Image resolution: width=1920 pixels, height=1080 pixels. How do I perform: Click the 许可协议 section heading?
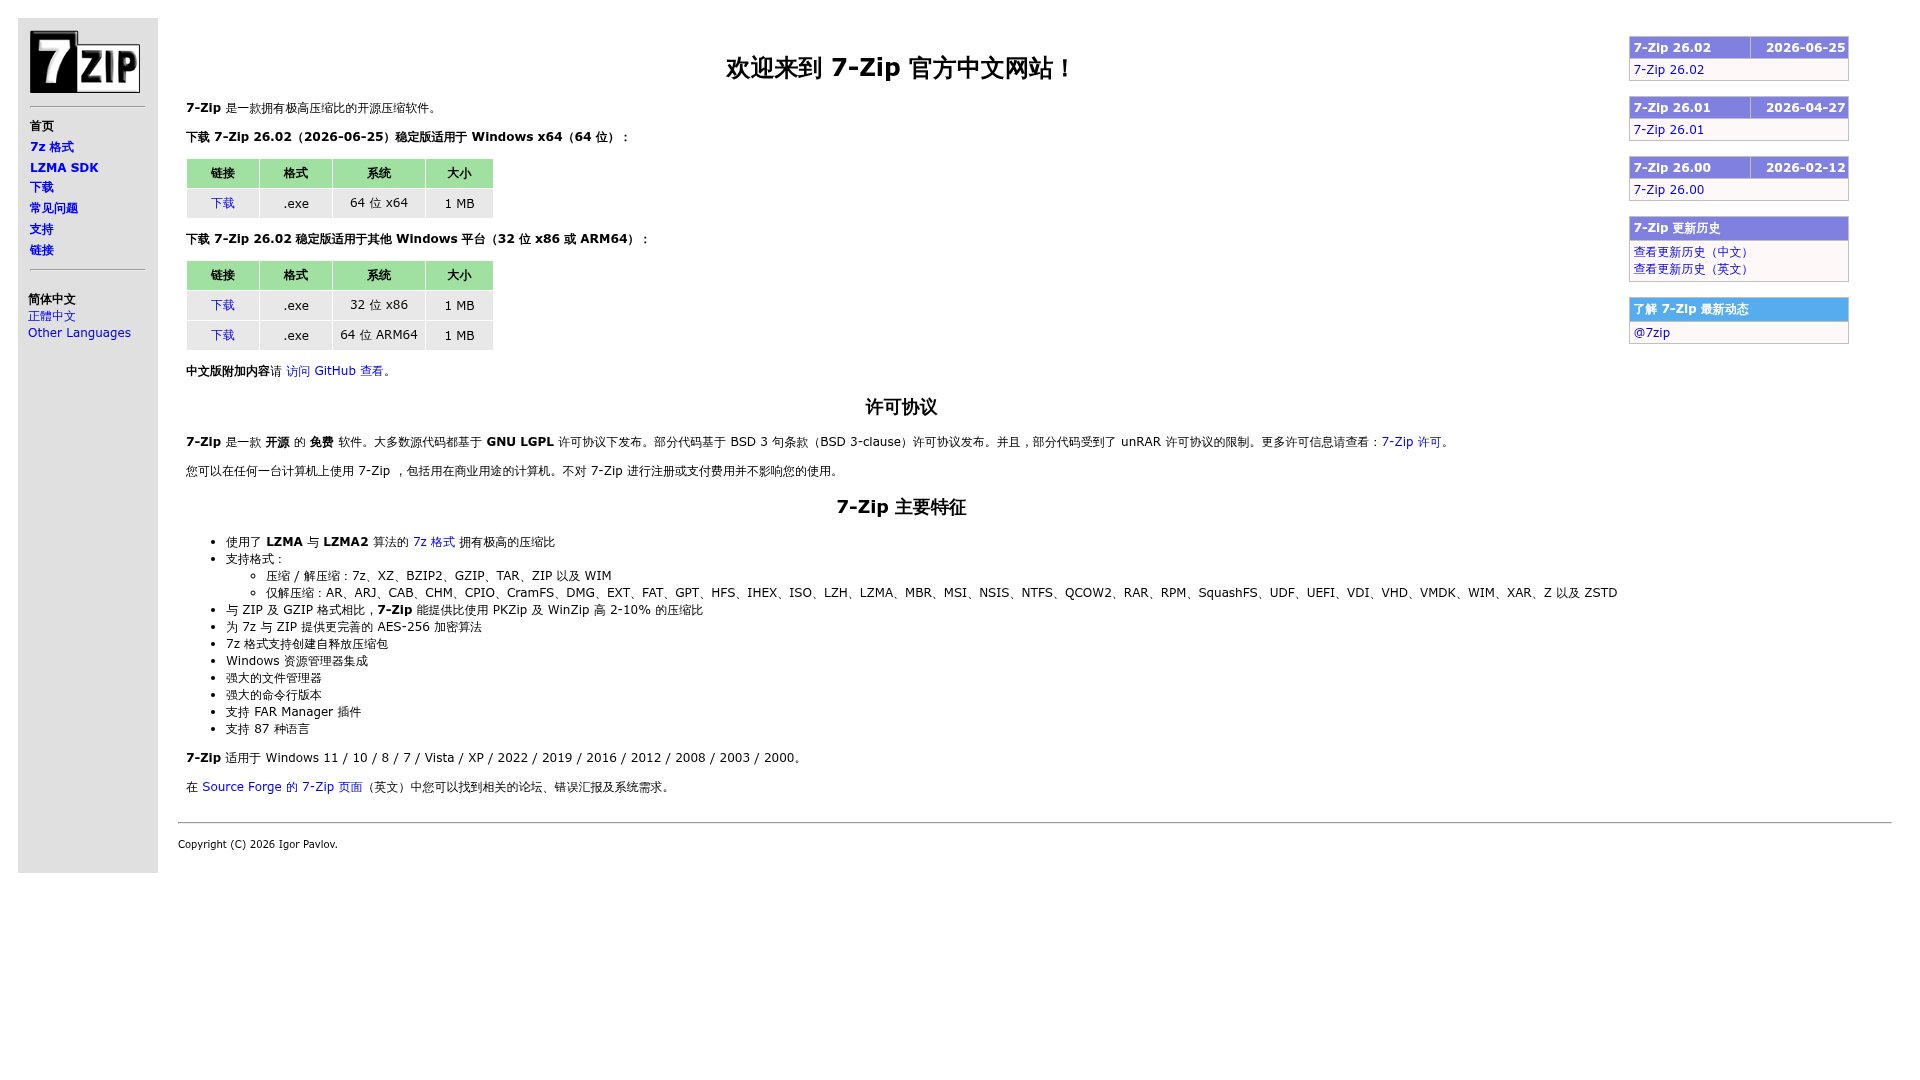point(901,407)
